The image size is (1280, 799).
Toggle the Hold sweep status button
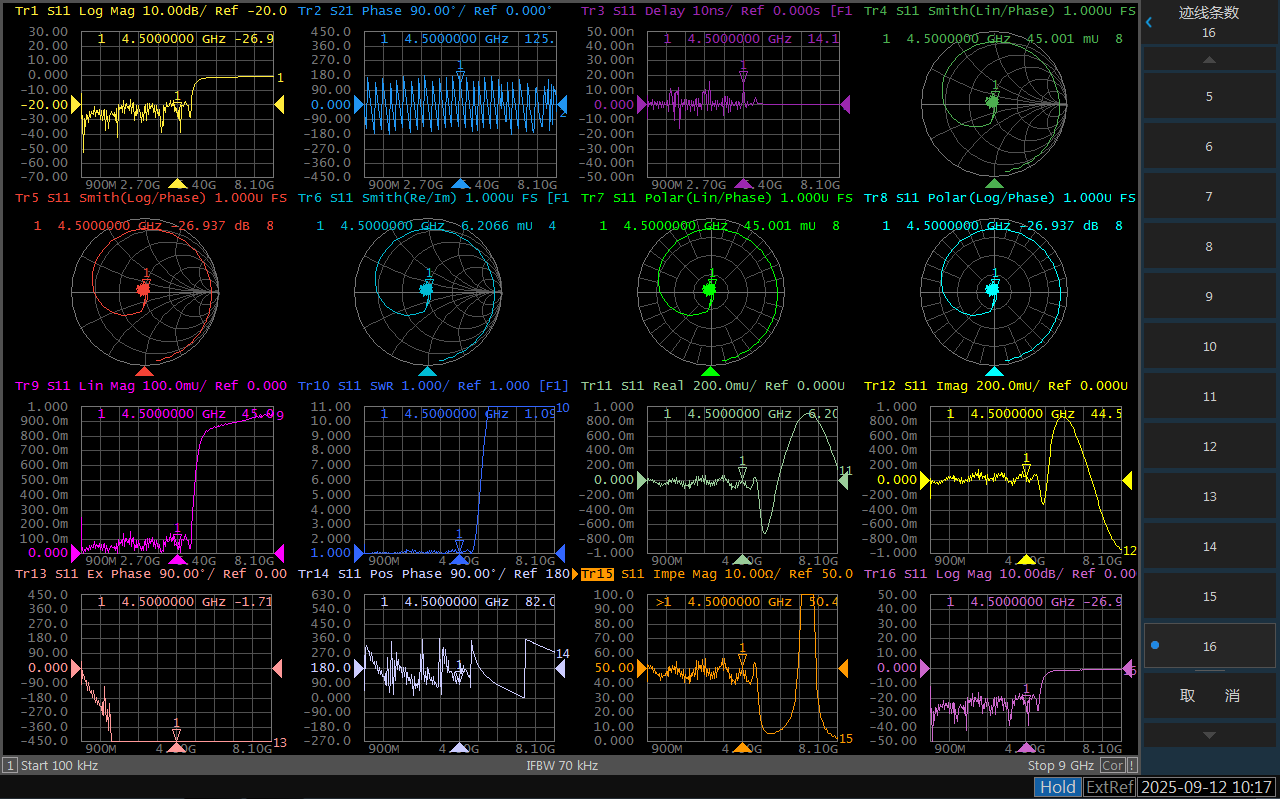1057,787
